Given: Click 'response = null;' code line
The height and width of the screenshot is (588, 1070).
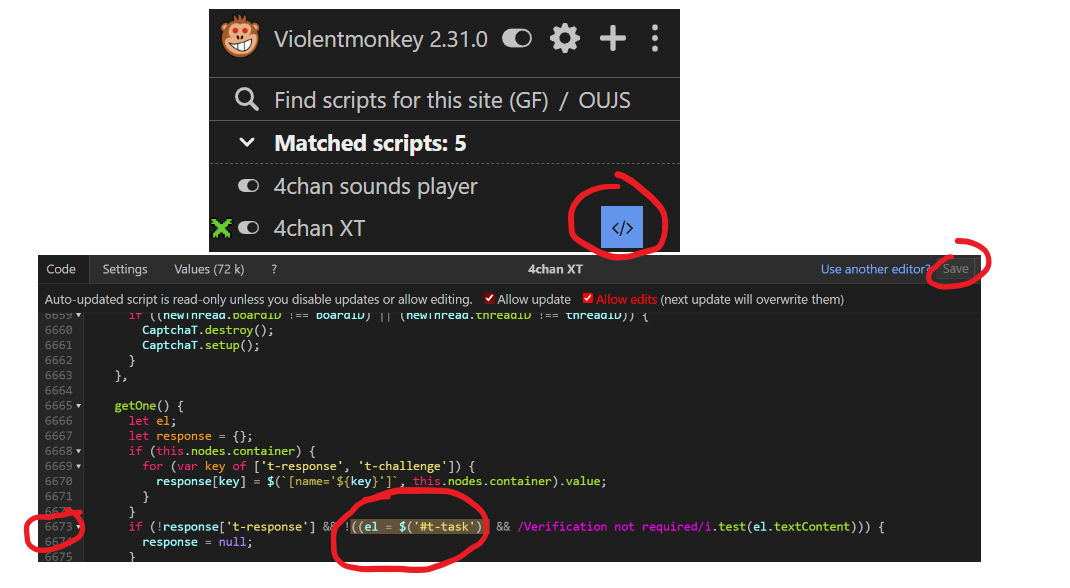Looking at the screenshot, I should click(x=197, y=542).
